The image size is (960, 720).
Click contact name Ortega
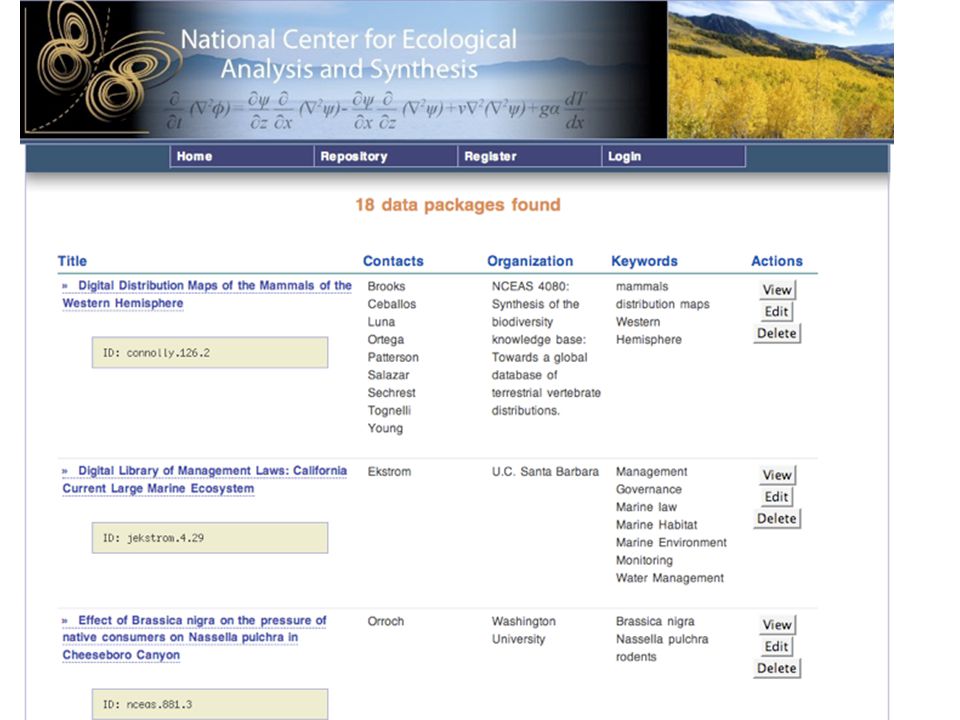coord(386,339)
